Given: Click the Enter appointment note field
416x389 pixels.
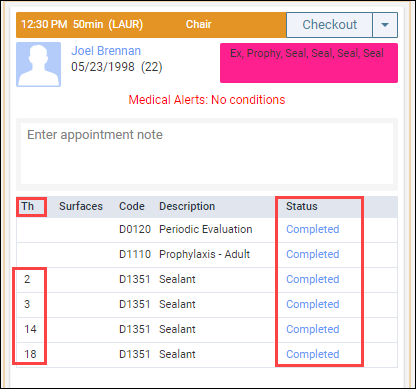Looking at the screenshot, I should click(x=207, y=154).
